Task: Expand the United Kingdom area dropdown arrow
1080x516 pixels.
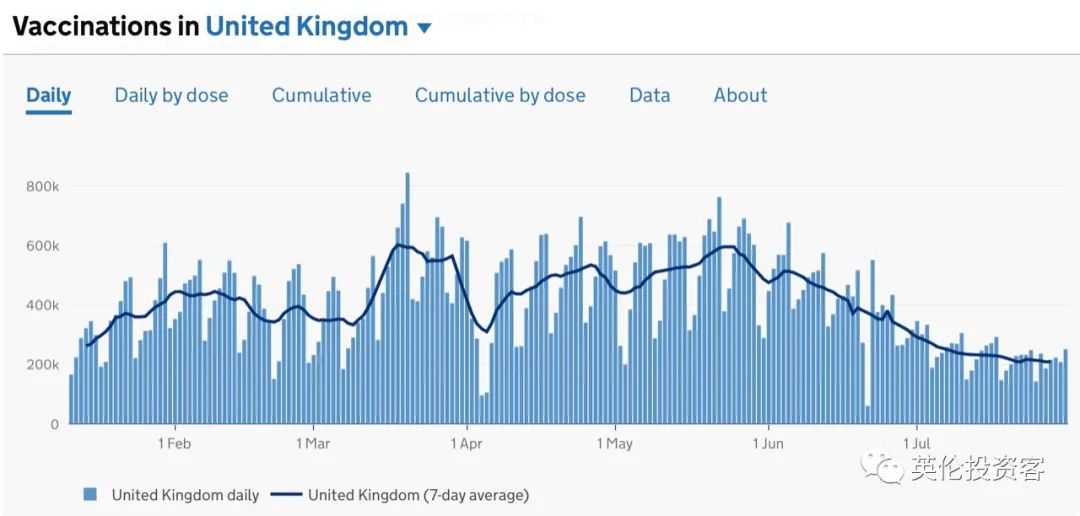Action: [x=424, y=29]
